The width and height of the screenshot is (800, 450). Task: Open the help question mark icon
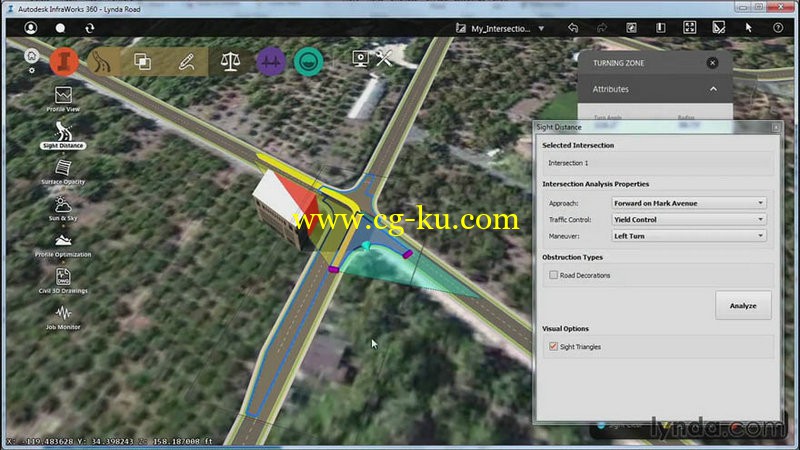click(778, 28)
